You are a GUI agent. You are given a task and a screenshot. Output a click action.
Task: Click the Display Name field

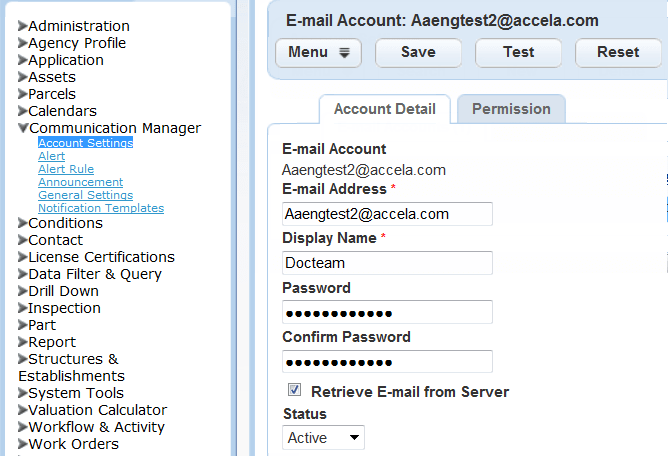click(387, 263)
